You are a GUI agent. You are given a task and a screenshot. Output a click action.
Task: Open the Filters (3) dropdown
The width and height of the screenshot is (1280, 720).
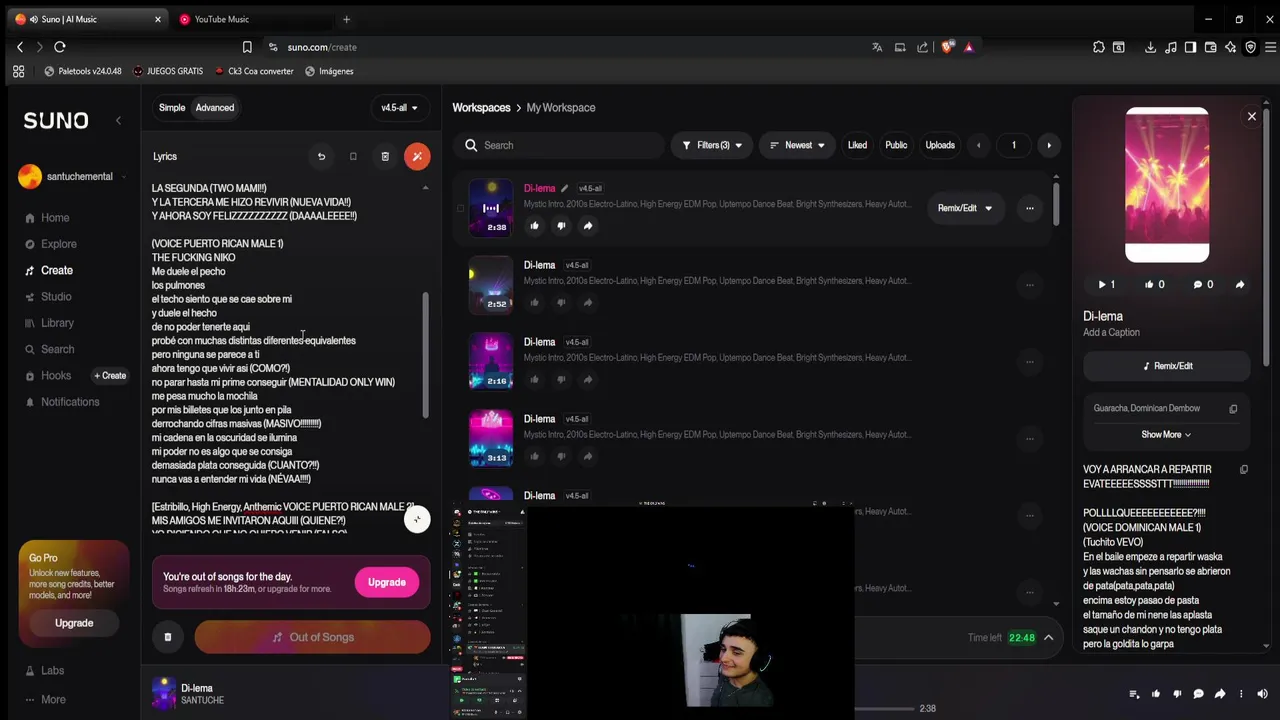tap(712, 145)
